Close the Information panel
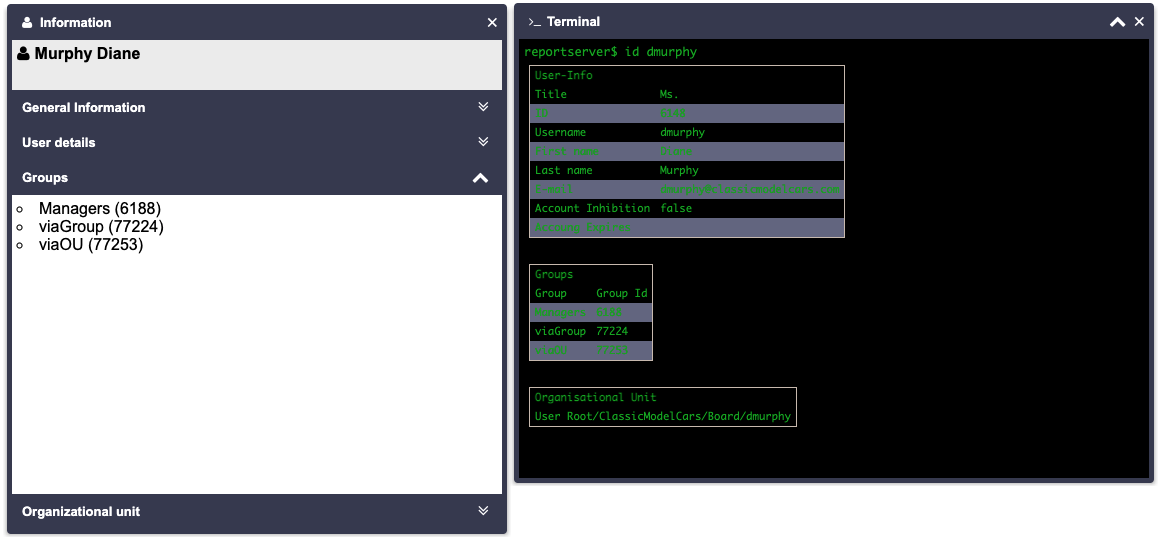 pos(492,23)
